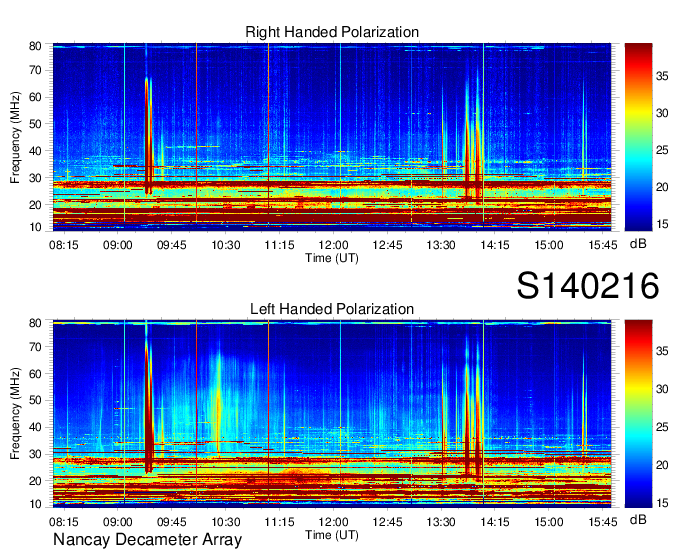Click '50' MHz tick on left-handed frequency axis
Viewport: 680px width, 552px height.
pos(35,400)
